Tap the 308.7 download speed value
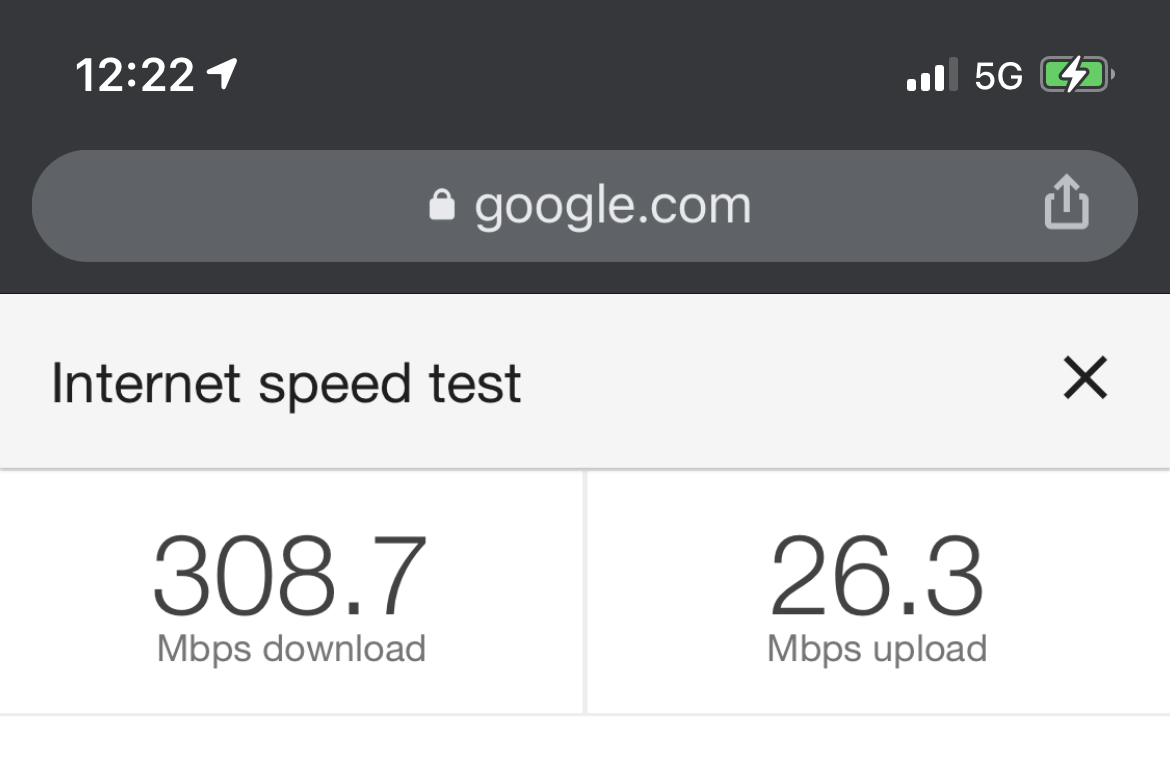The image size is (1170, 759). (290, 577)
